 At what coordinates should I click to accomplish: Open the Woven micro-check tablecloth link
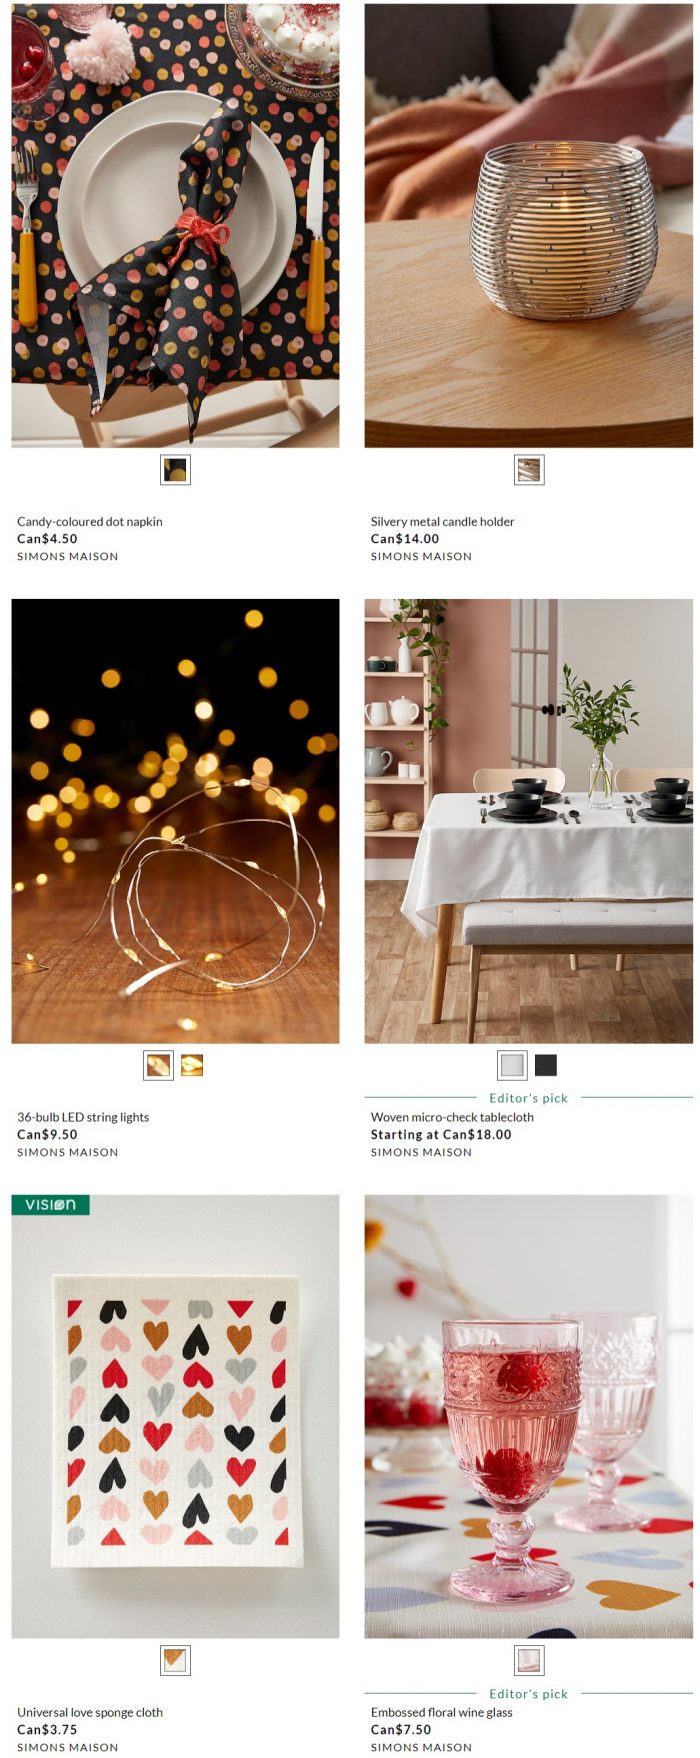pyautogui.click(x=452, y=1117)
